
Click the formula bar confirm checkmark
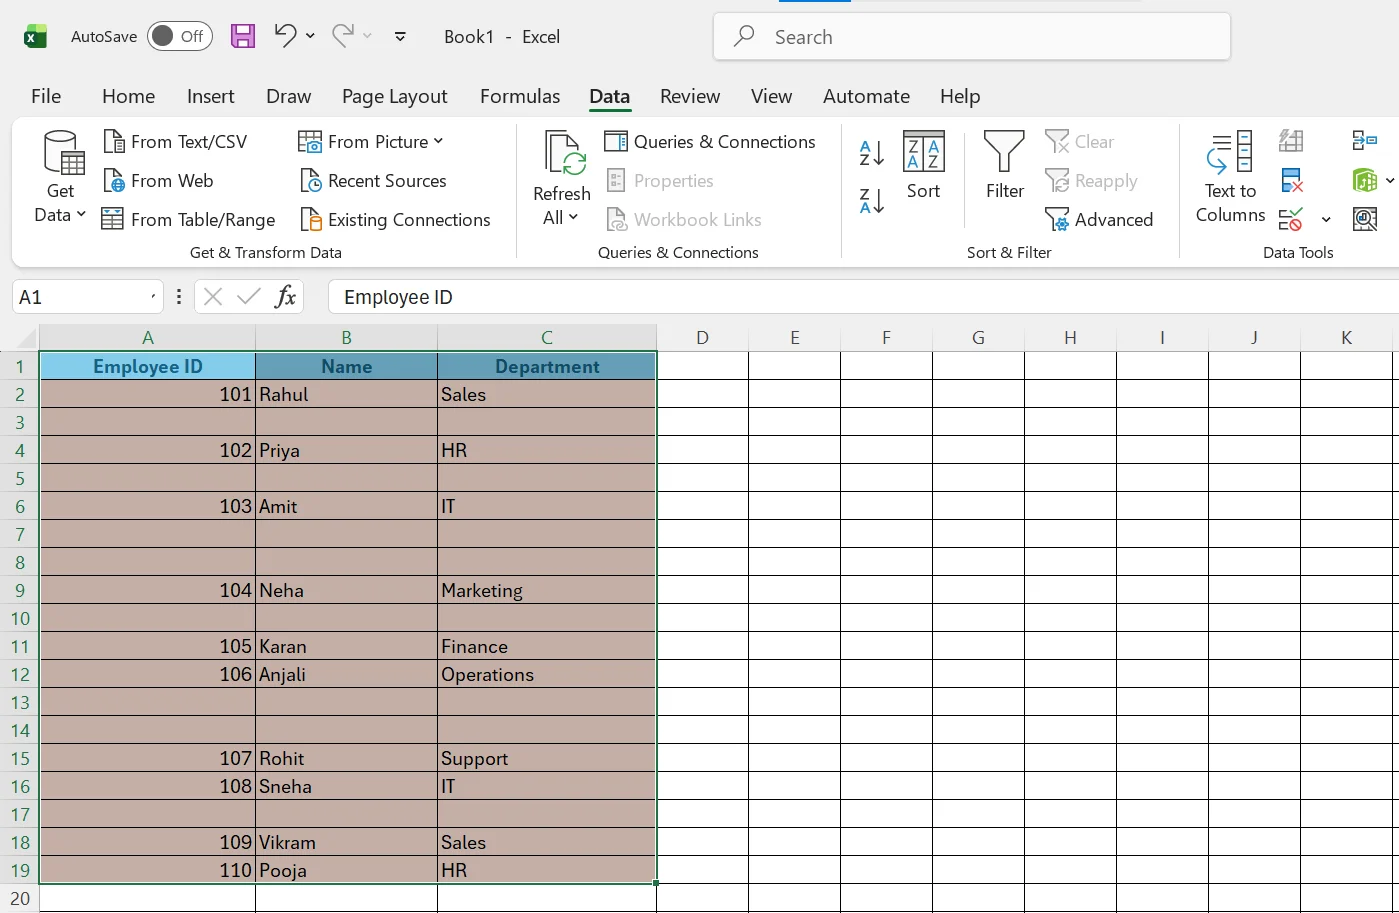249,297
